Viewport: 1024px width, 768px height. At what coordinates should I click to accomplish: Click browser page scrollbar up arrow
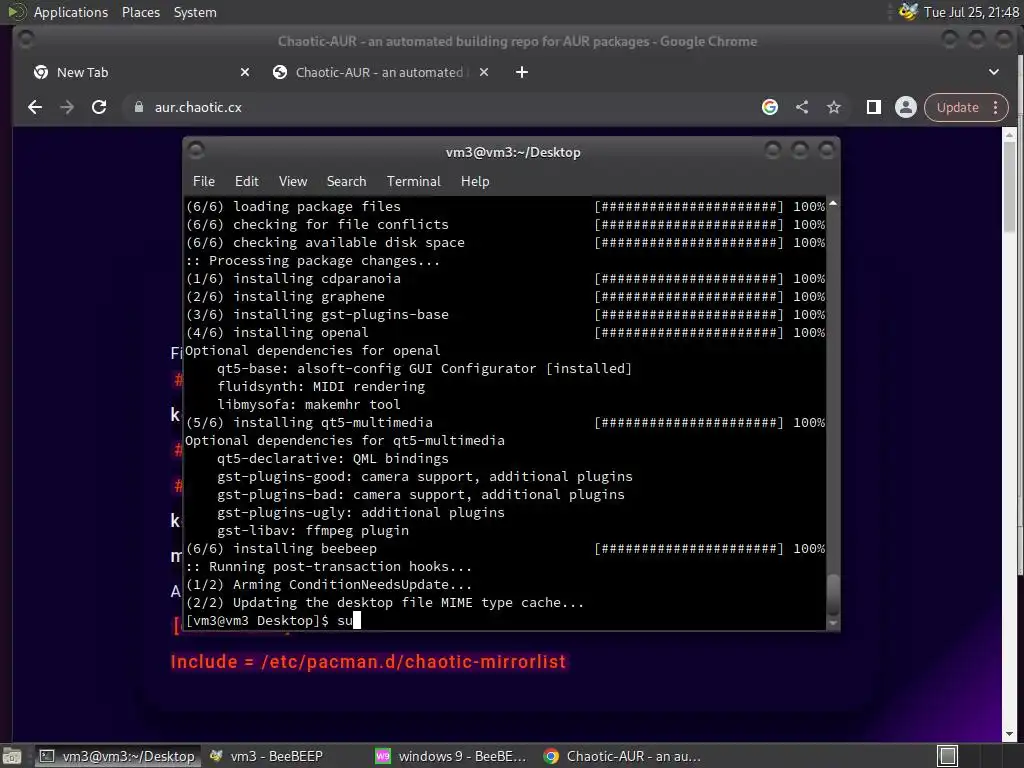[x=1009, y=135]
